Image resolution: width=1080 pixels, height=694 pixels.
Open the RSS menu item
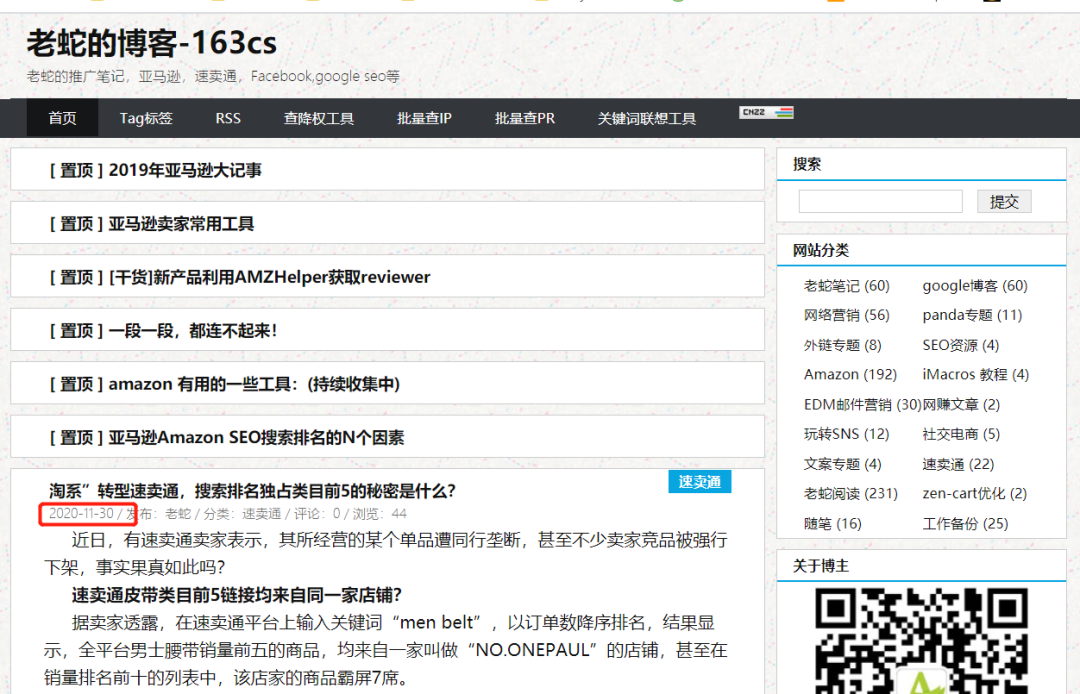tap(228, 118)
